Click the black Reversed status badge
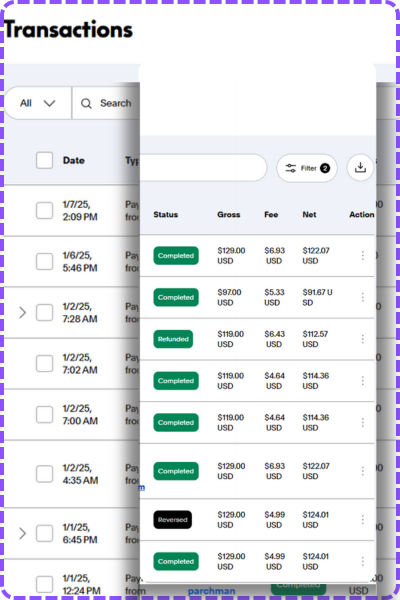400x600 pixels. click(x=173, y=520)
